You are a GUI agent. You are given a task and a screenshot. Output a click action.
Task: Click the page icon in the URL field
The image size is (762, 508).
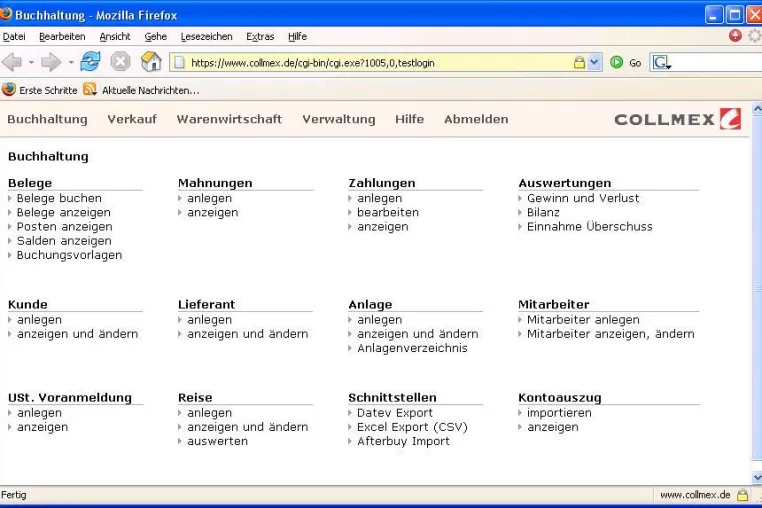tap(180, 62)
